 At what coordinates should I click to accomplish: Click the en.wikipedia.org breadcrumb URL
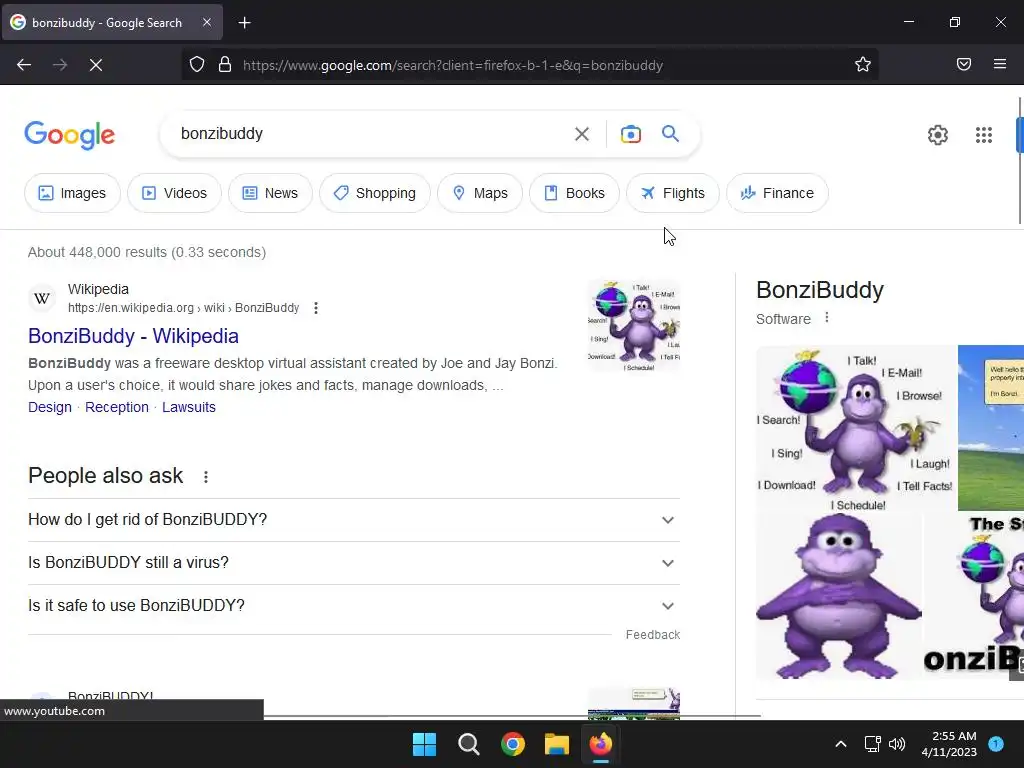tap(184, 308)
